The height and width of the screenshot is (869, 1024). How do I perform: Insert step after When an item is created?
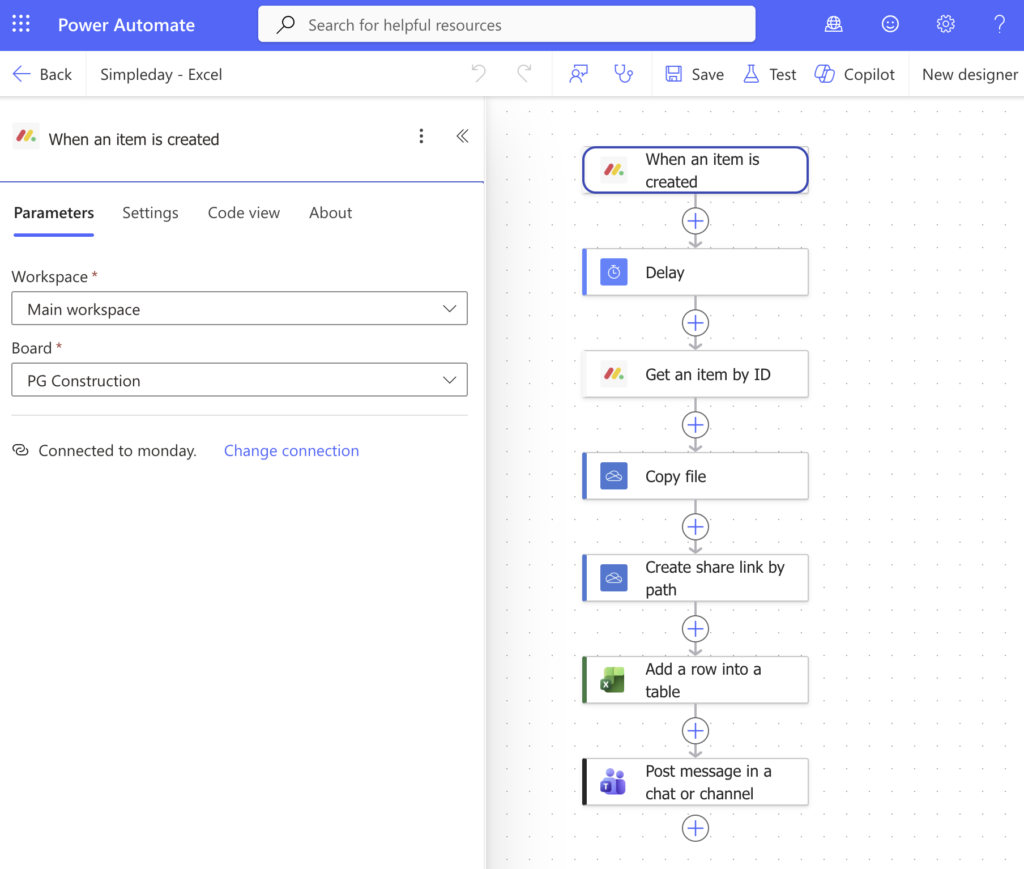click(x=696, y=221)
